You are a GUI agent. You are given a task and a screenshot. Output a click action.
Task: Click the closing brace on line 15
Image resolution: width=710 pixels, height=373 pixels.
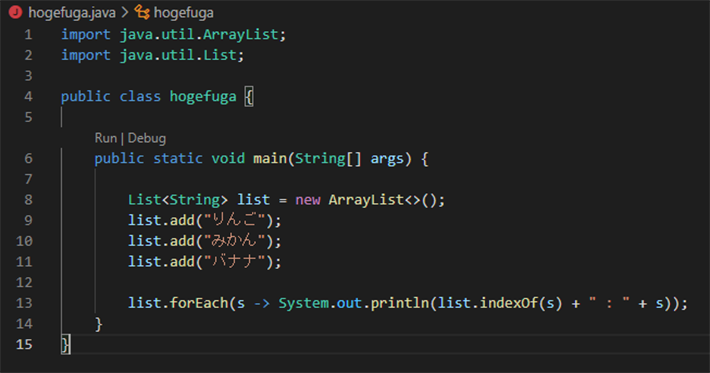[66, 344]
